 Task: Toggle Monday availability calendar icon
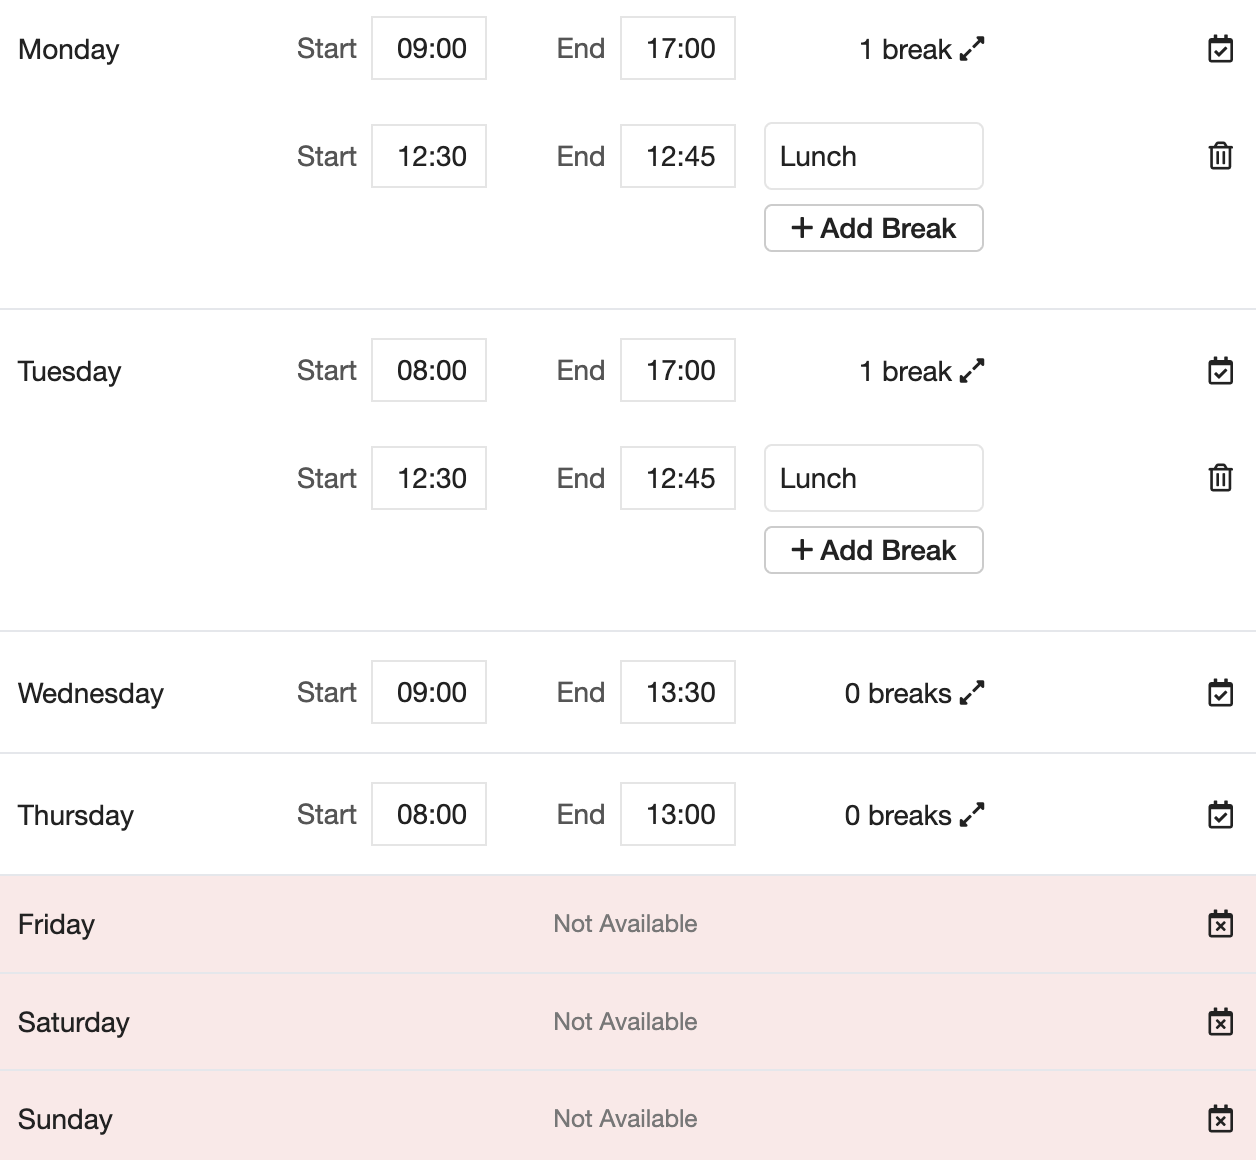(1220, 49)
